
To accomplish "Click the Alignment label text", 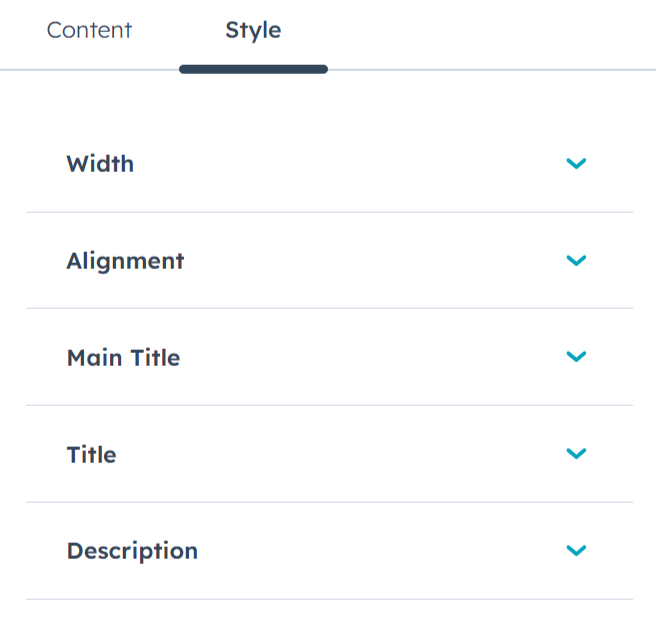I will 125,261.
